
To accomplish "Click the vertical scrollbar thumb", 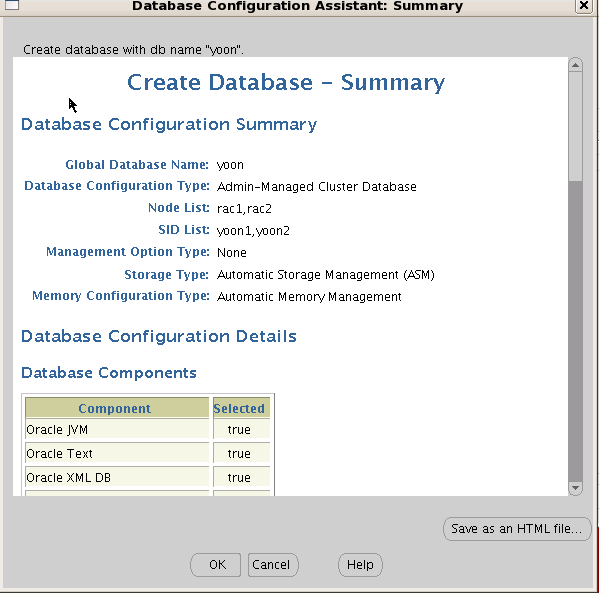I will pyautogui.click(x=575, y=126).
